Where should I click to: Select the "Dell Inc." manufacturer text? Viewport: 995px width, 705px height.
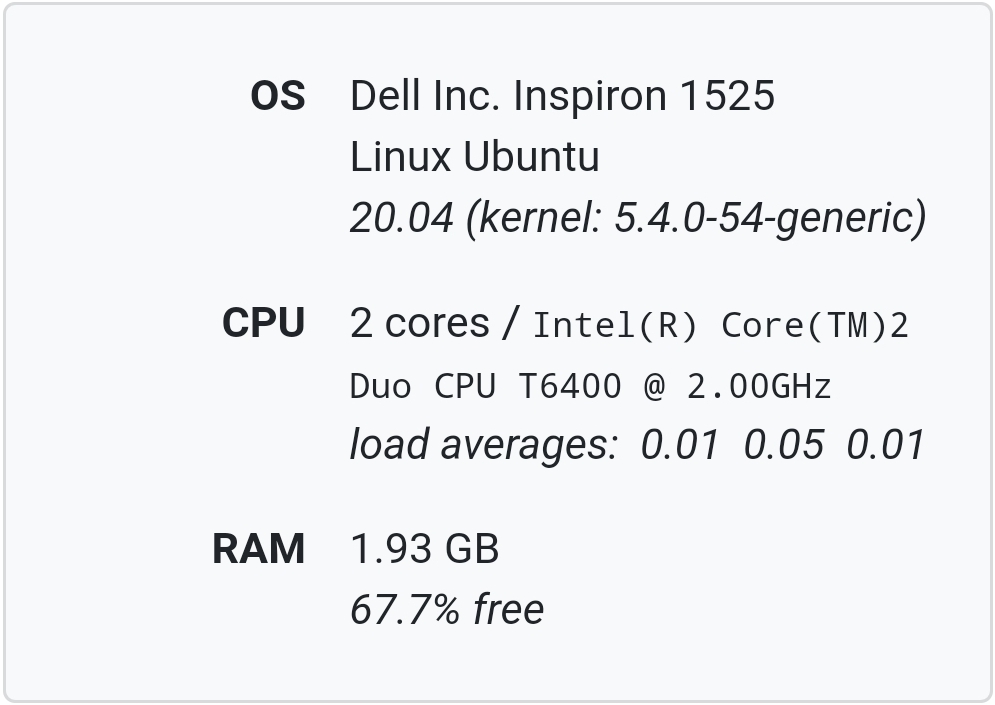pyautogui.click(x=425, y=97)
